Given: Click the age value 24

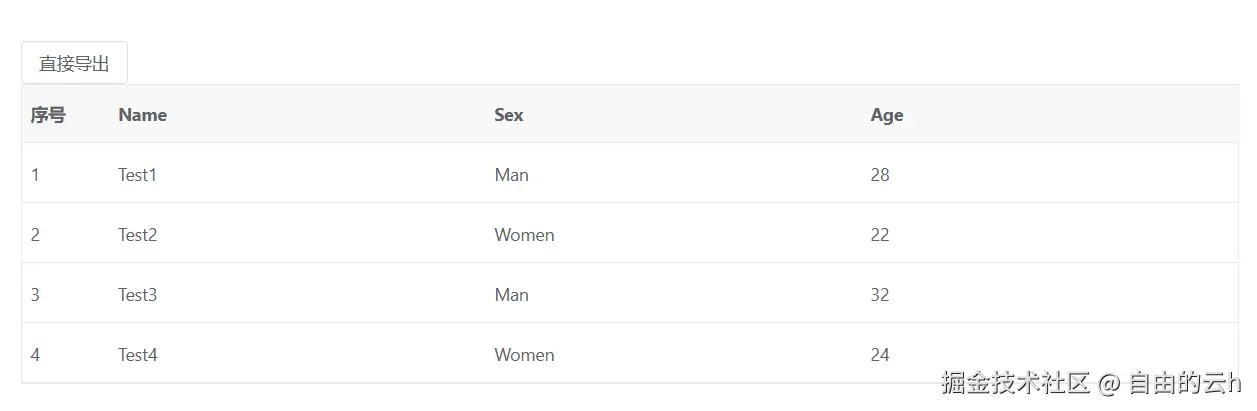Looking at the screenshot, I should click(880, 355).
